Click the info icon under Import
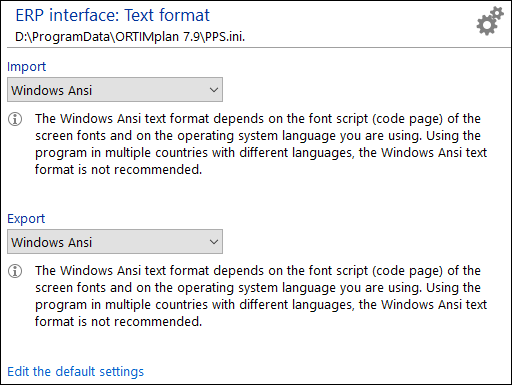 coord(15,119)
